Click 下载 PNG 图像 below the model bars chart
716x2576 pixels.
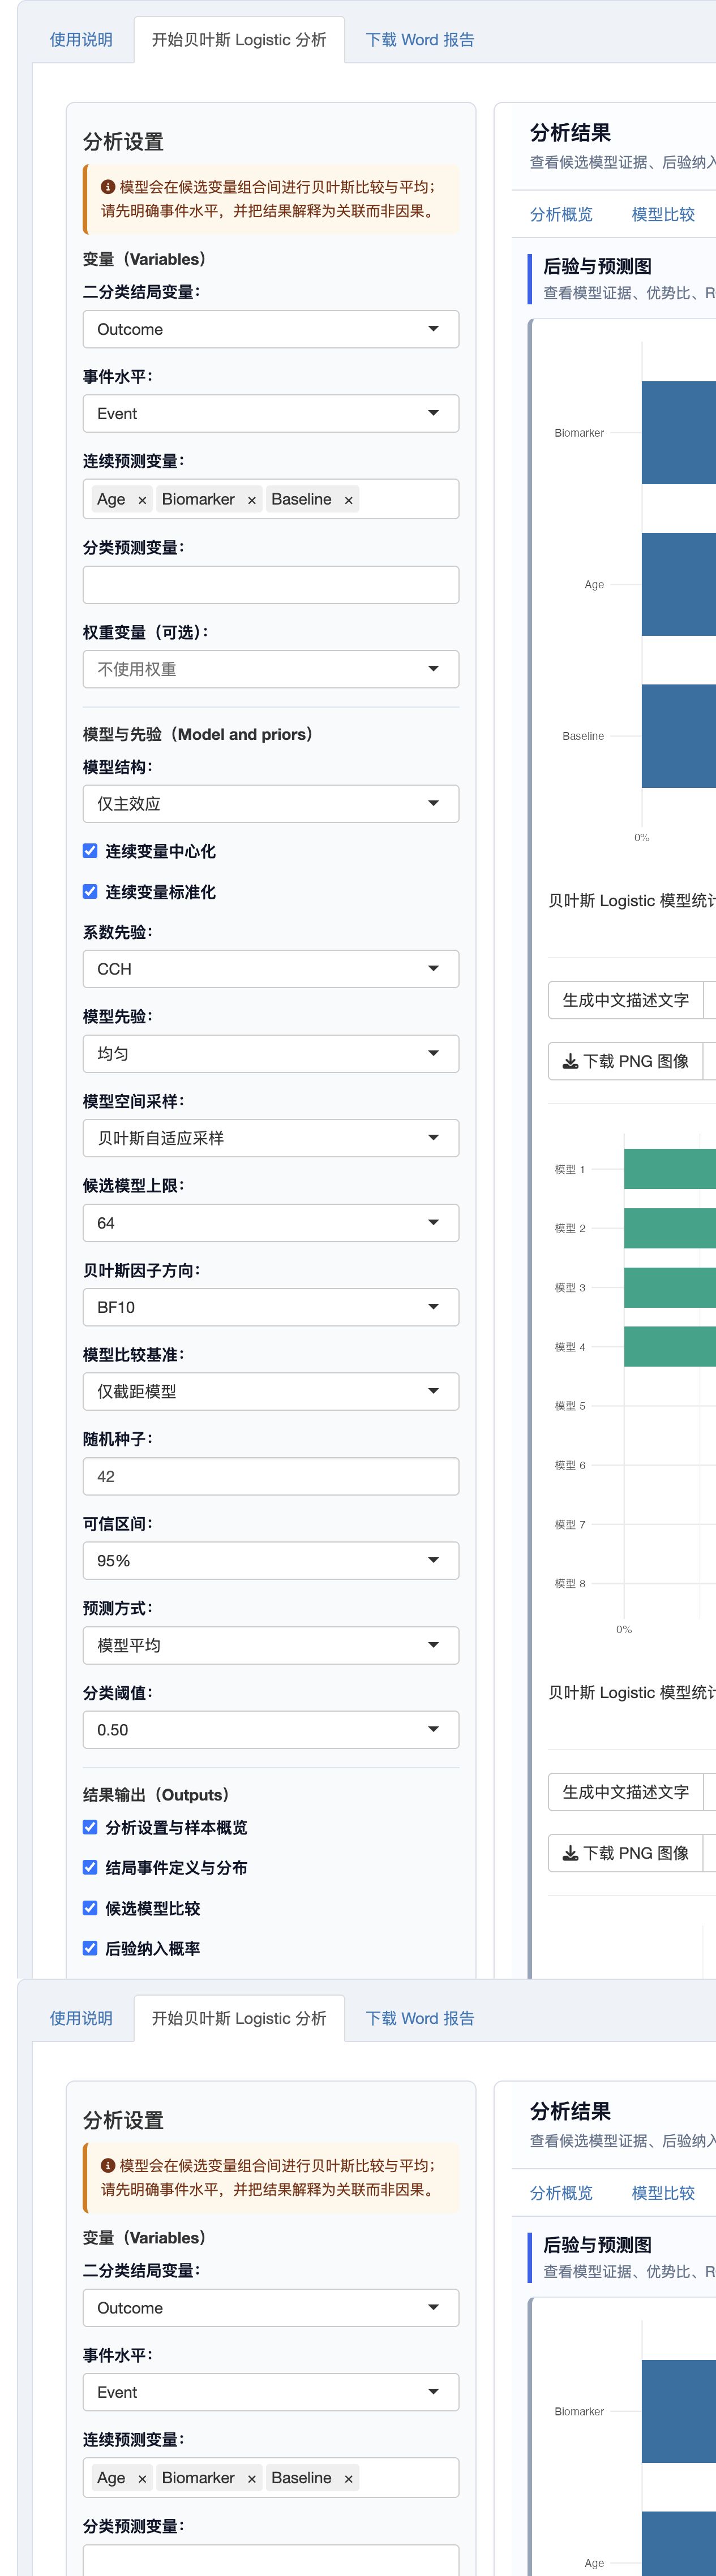626,1853
